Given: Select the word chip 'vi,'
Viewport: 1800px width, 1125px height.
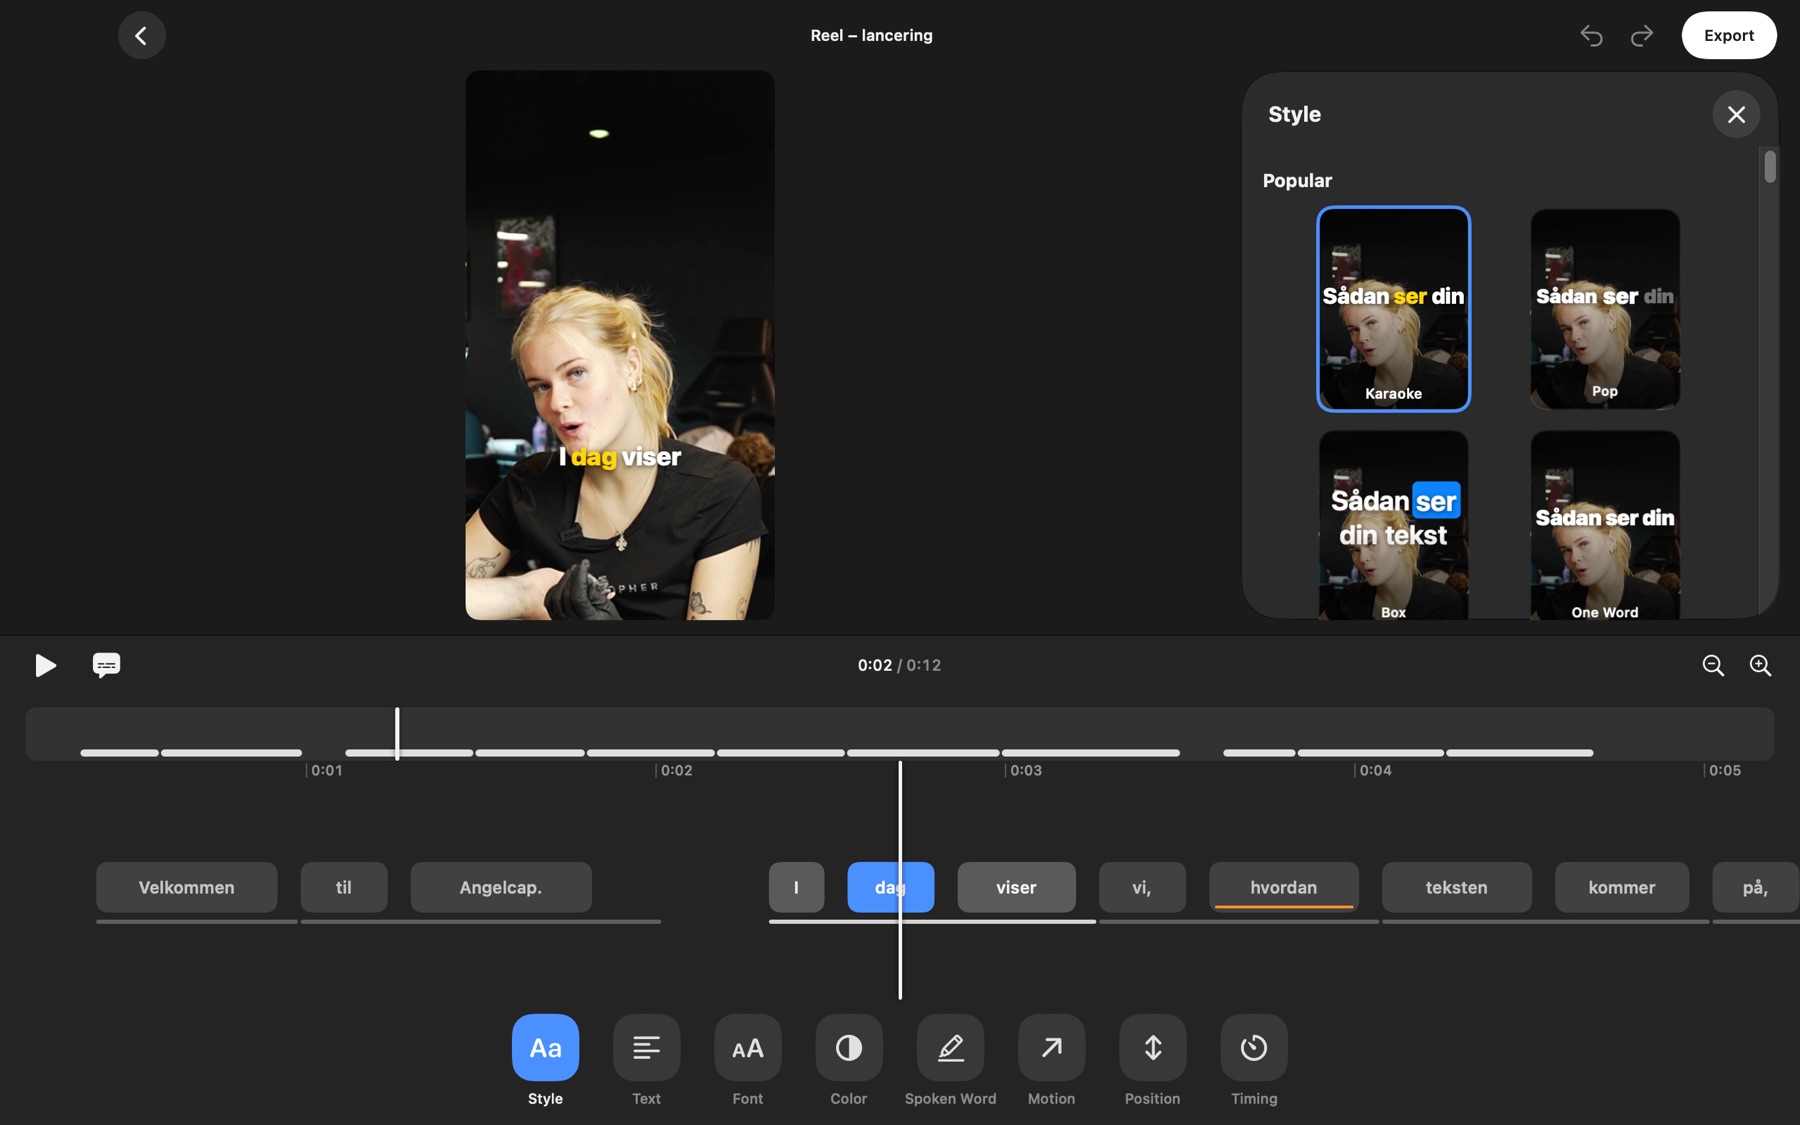Looking at the screenshot, I should (1142, 887).
